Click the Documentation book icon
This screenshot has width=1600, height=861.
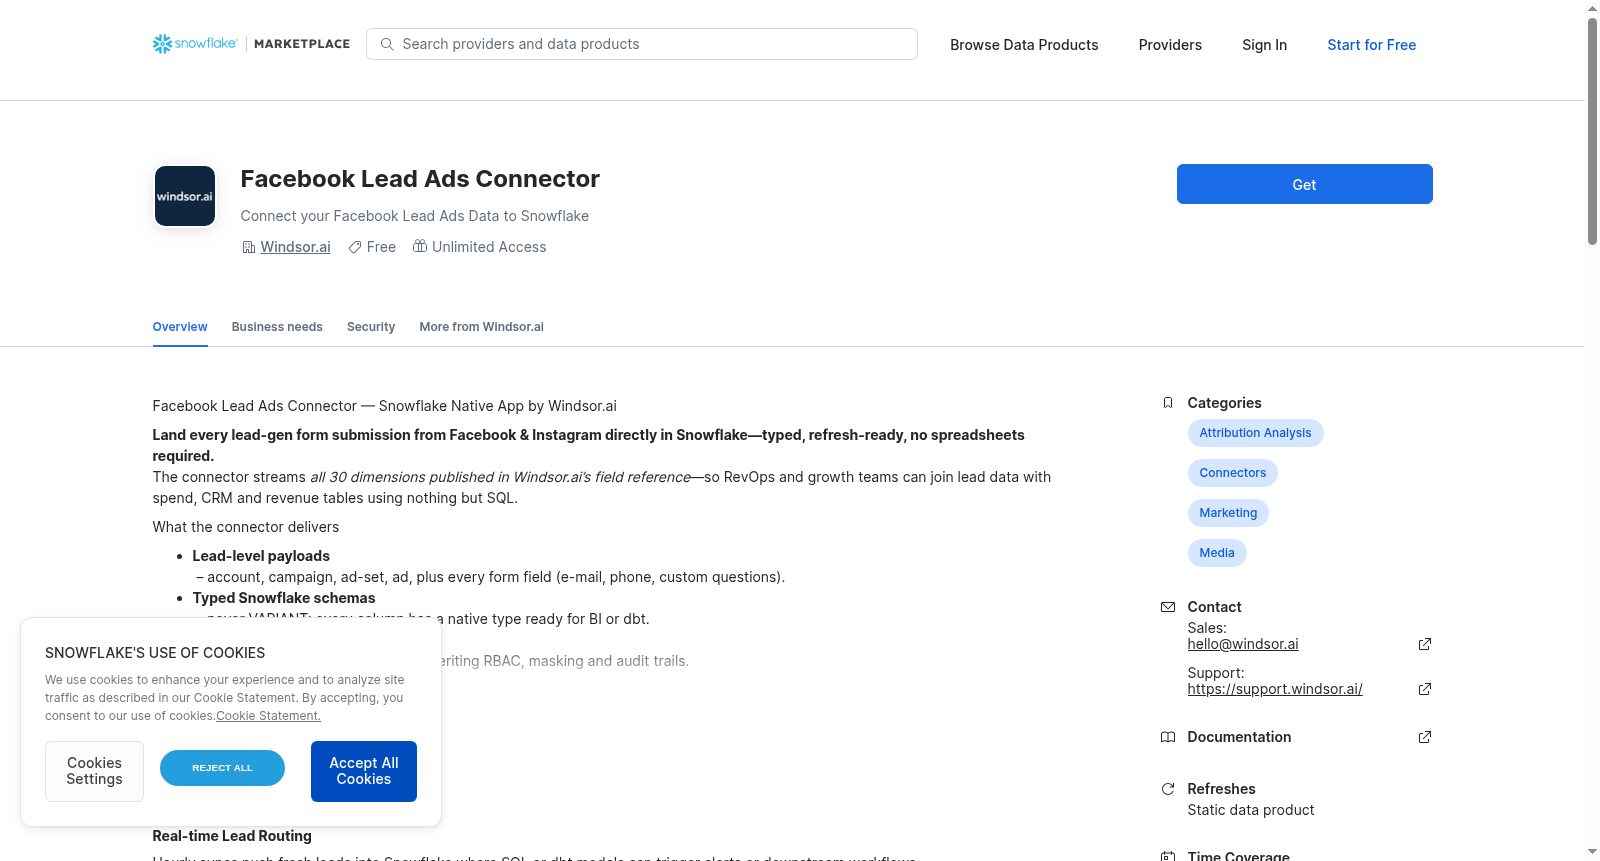pyautogui.click(x=1168, y=737)
